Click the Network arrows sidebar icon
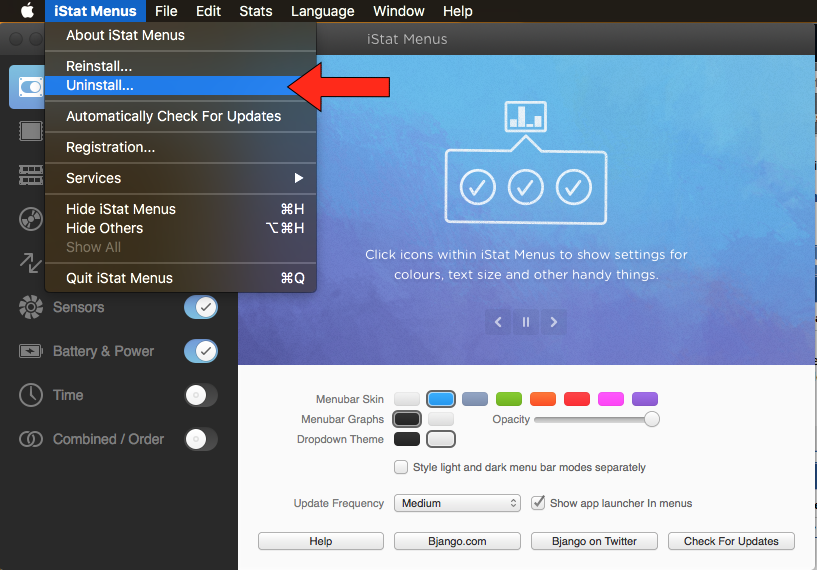This screenshot has height=570, width=817. click(31, 263)
